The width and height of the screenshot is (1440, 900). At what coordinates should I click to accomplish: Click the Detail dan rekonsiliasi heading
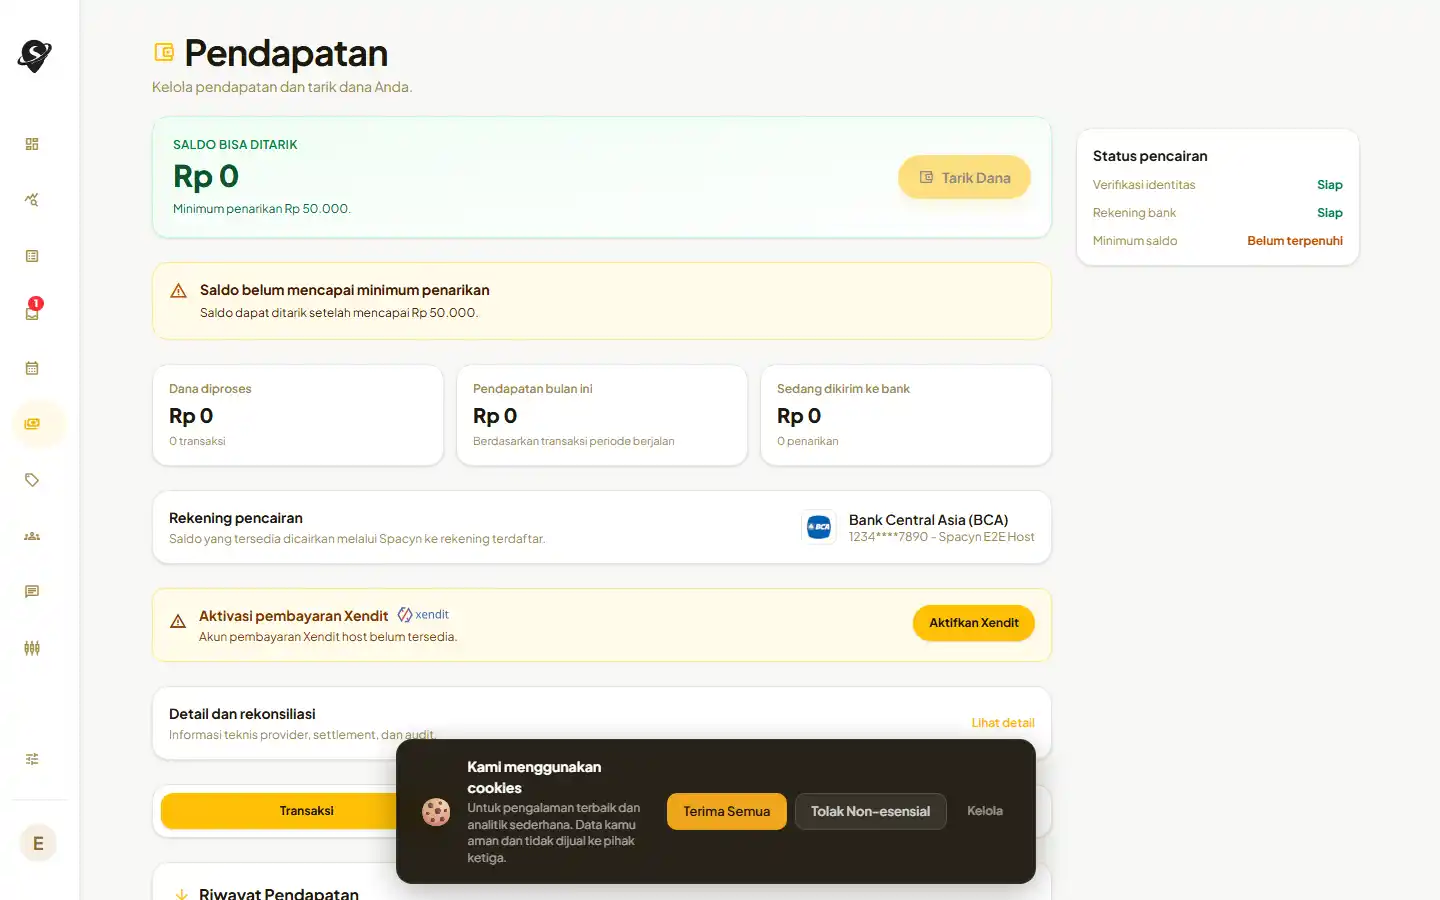coord(242,714)
